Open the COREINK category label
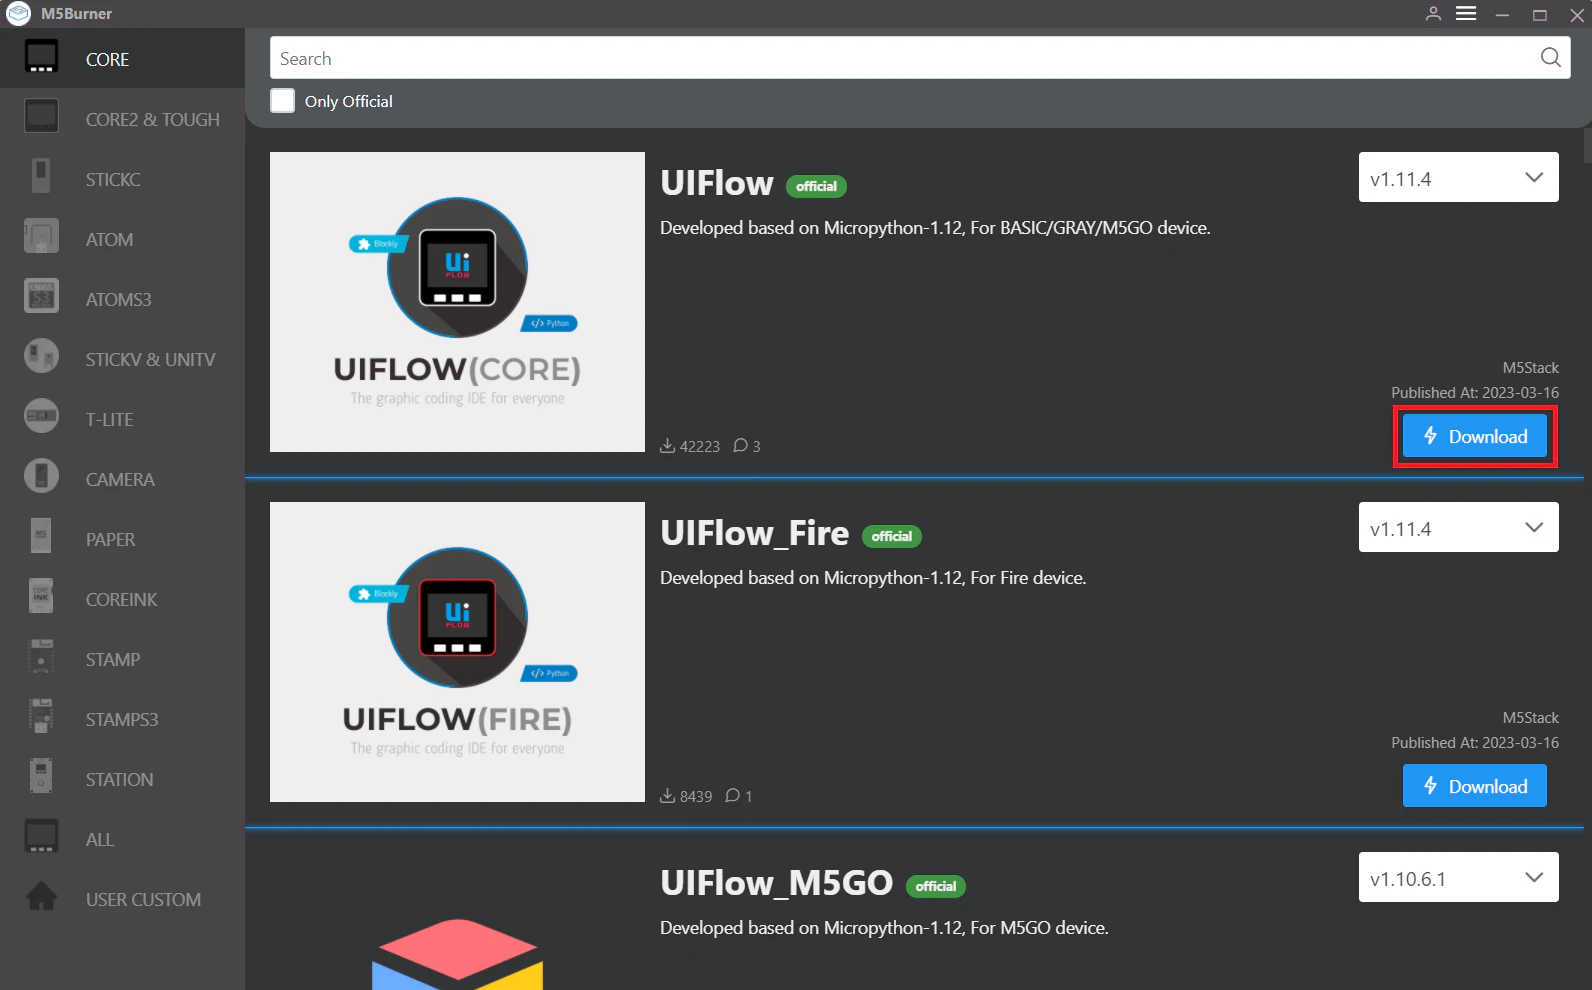The image size is (1592, 990). [x=122, y=600]
